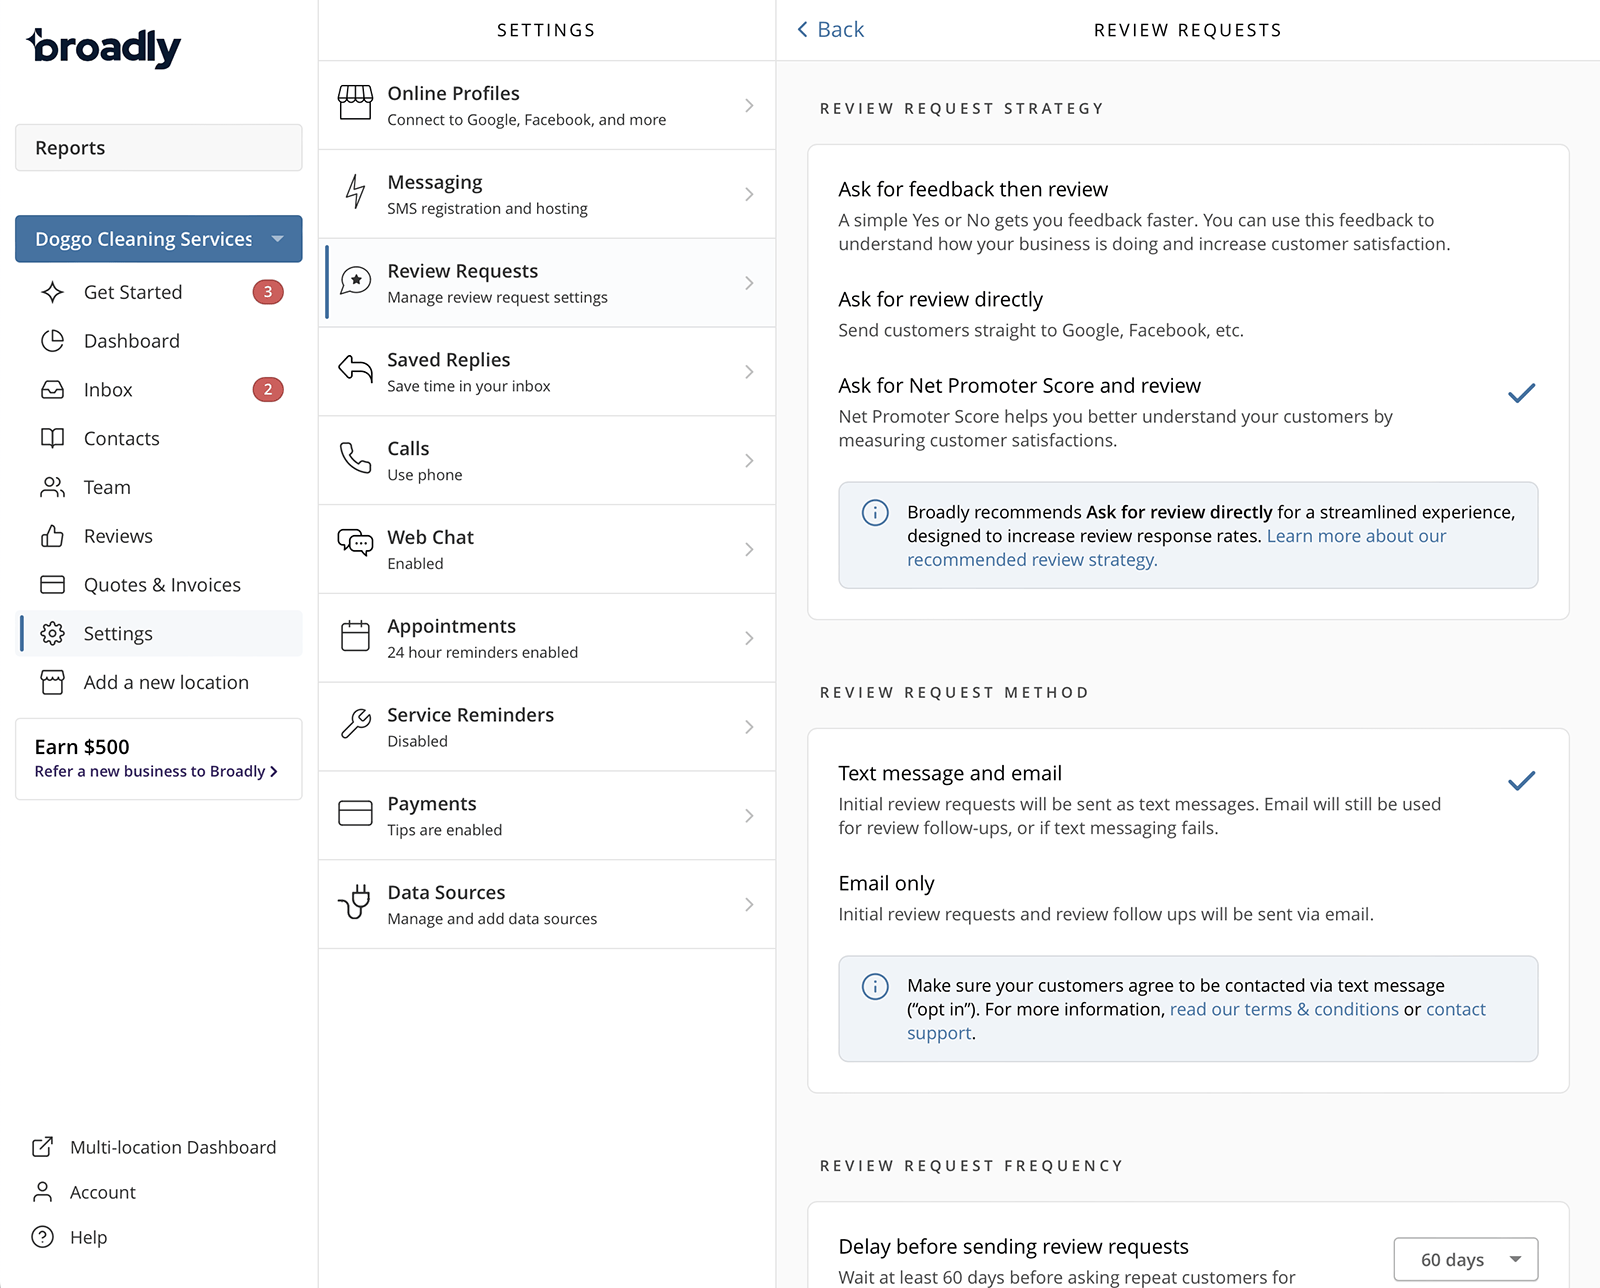This screenshot has height=1288, width=1600.
Task: Click the contact support link
Action: pyautogui.click(x=1196, y=1021)
